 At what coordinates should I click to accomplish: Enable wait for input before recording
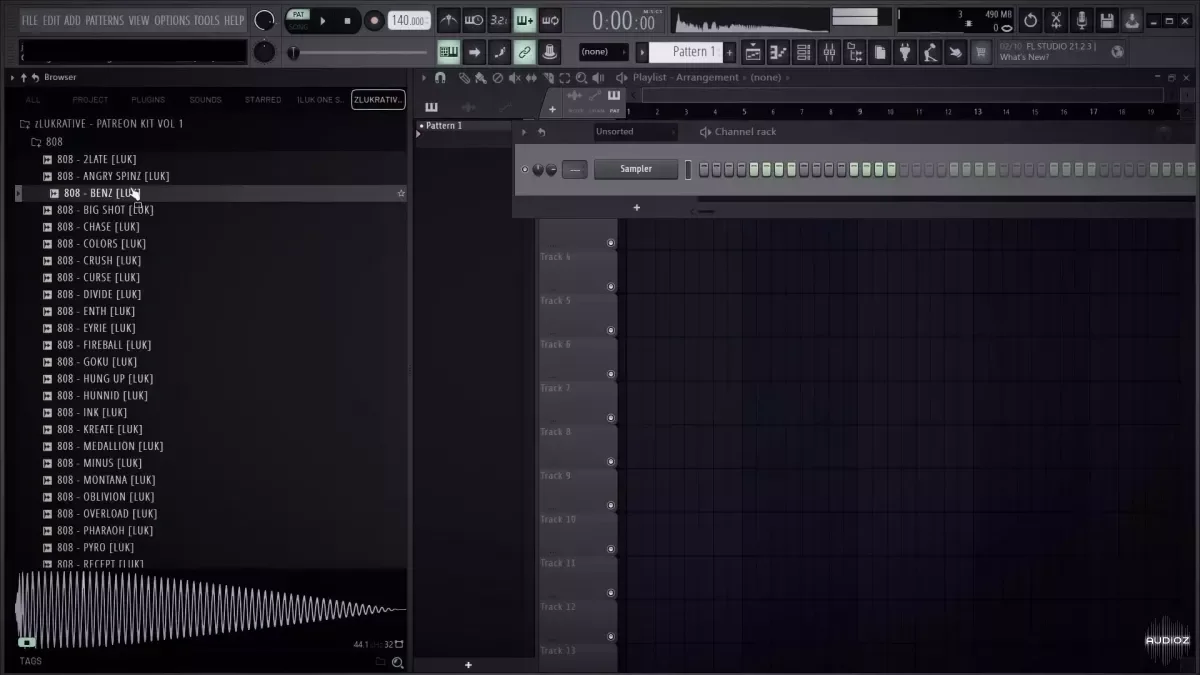click(x=474, y=20)
